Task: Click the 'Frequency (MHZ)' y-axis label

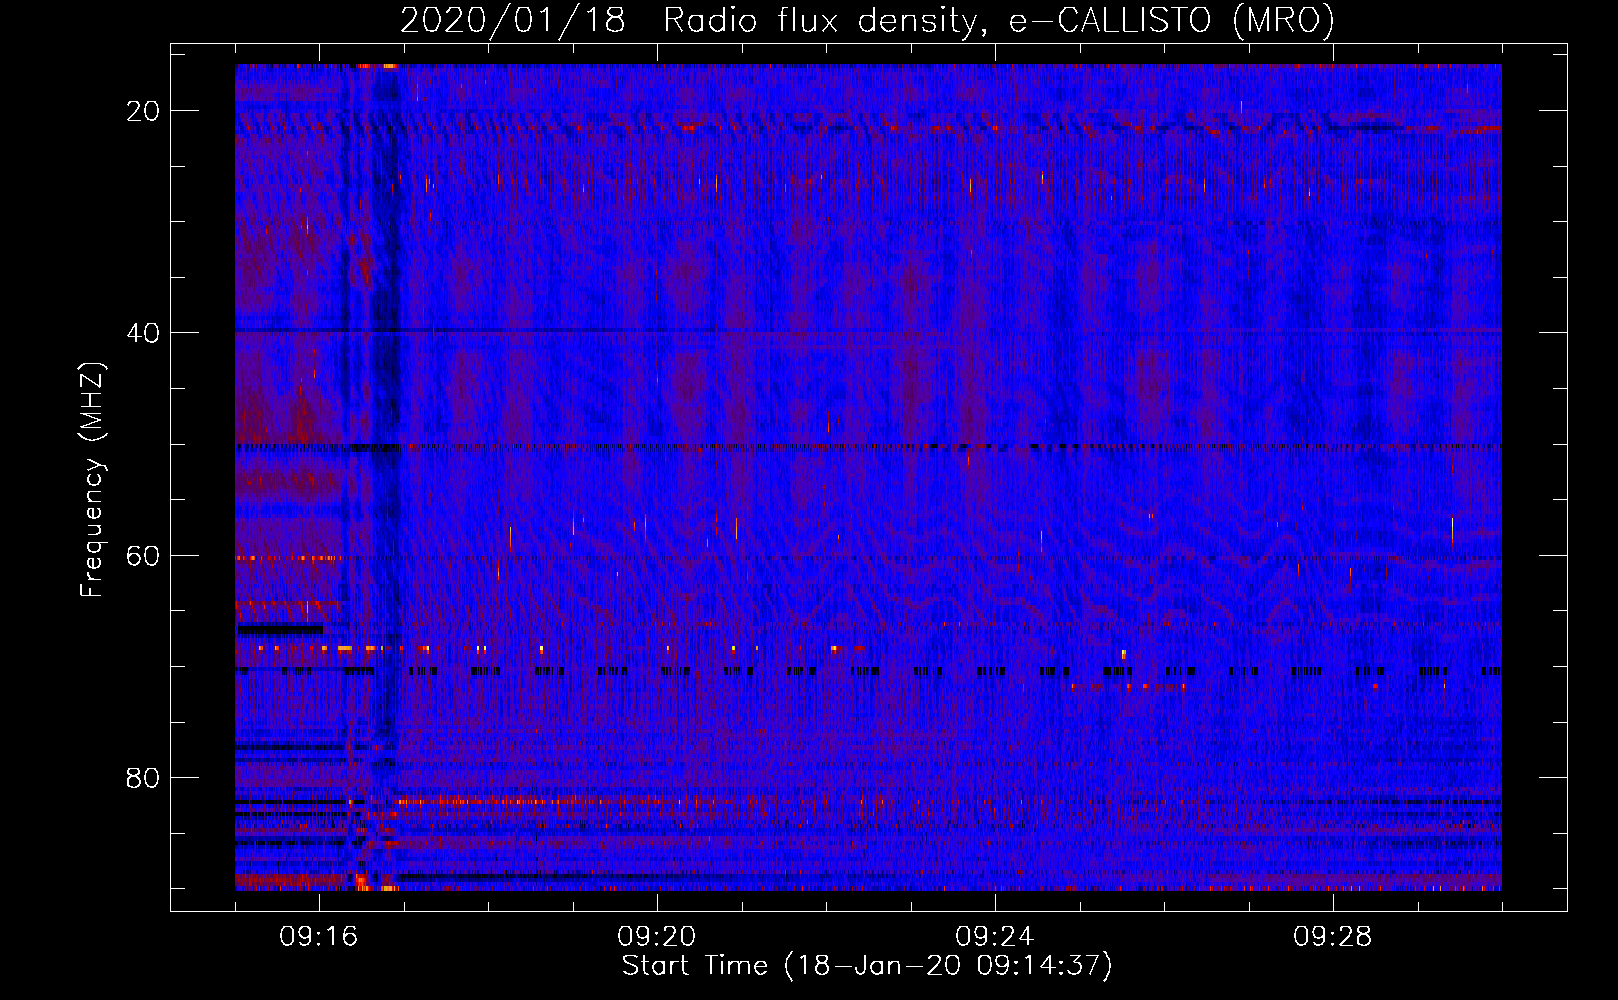Action: (92, 480)
